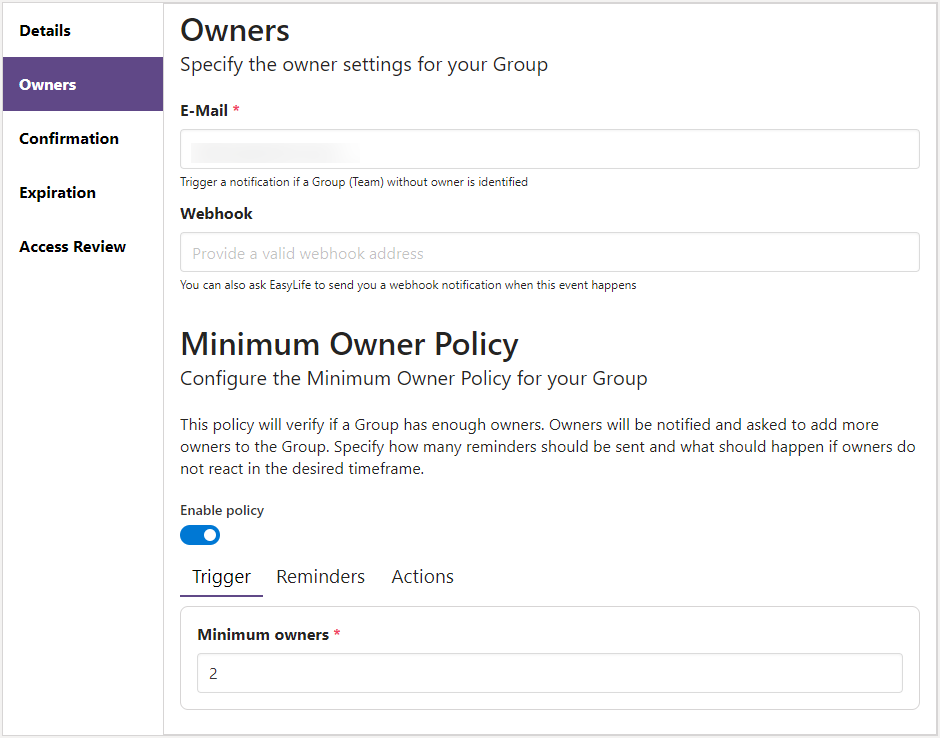
Task: Click the owner notification helper text
Action: [x=352, y=182]
